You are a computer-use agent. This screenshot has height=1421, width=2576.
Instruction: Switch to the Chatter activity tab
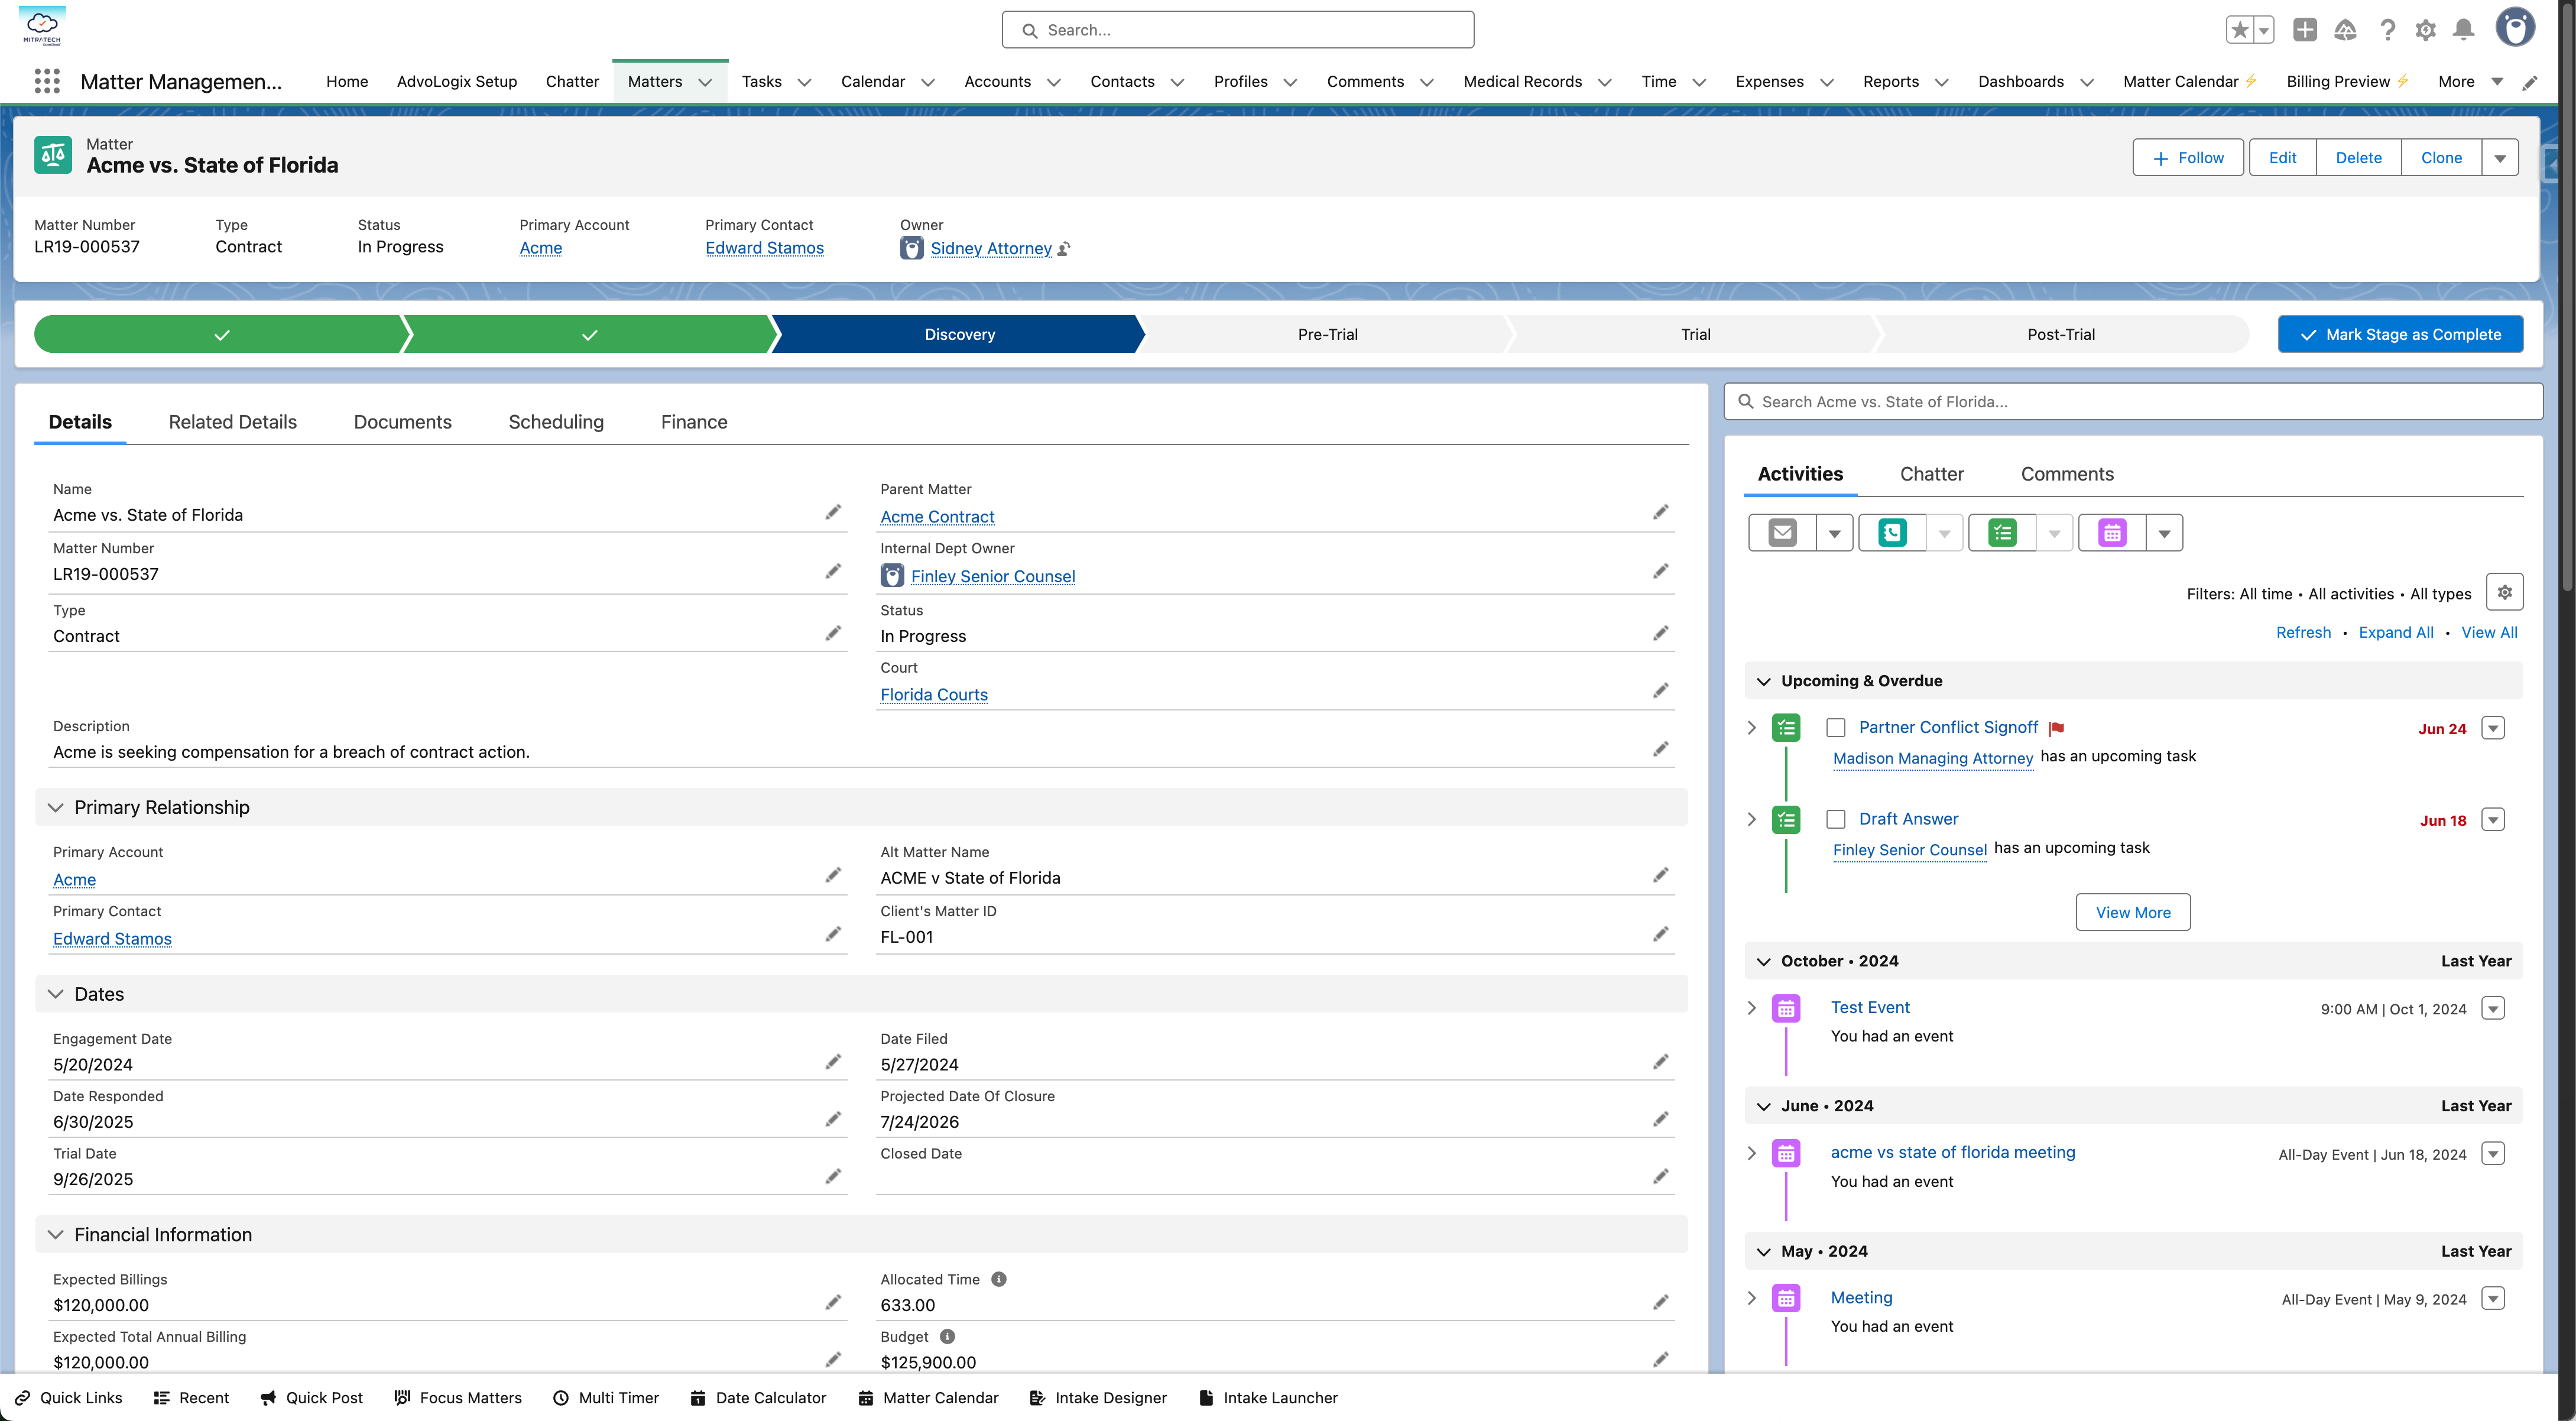click(x=1931, y=474)
